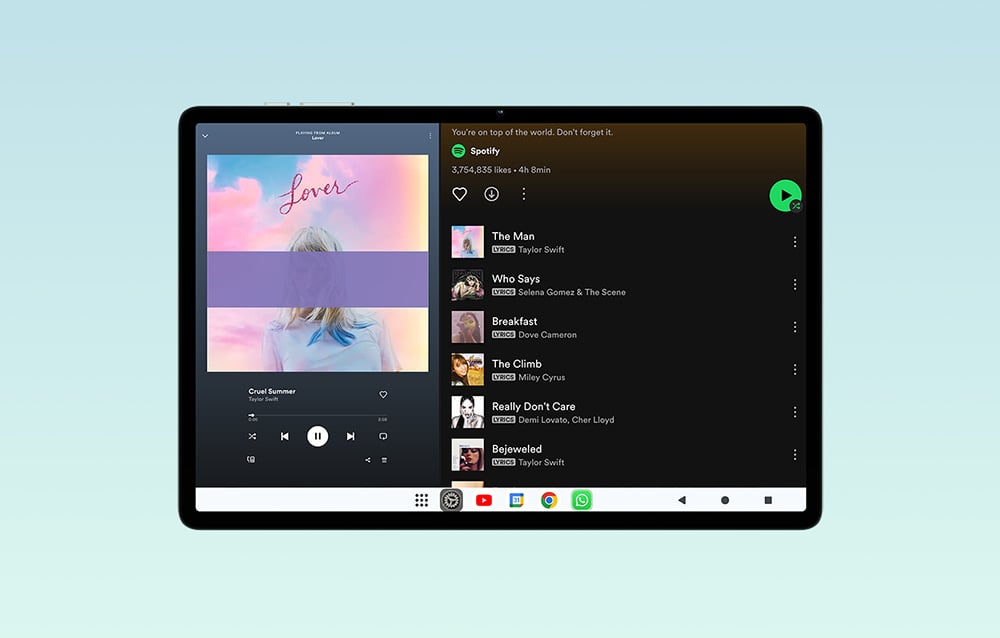Open the playlist three-dot options menu

pos(524,194)
